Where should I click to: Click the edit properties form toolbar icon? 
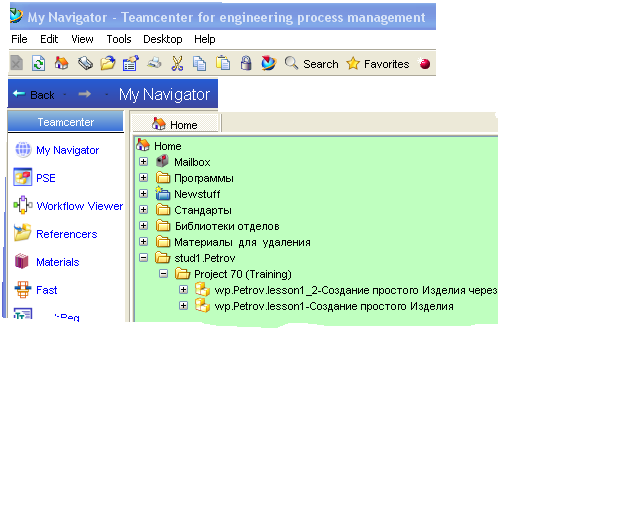(131, 63)
